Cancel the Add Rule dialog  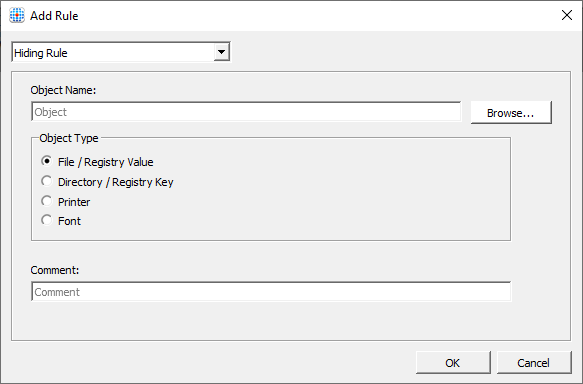point(534,362)
